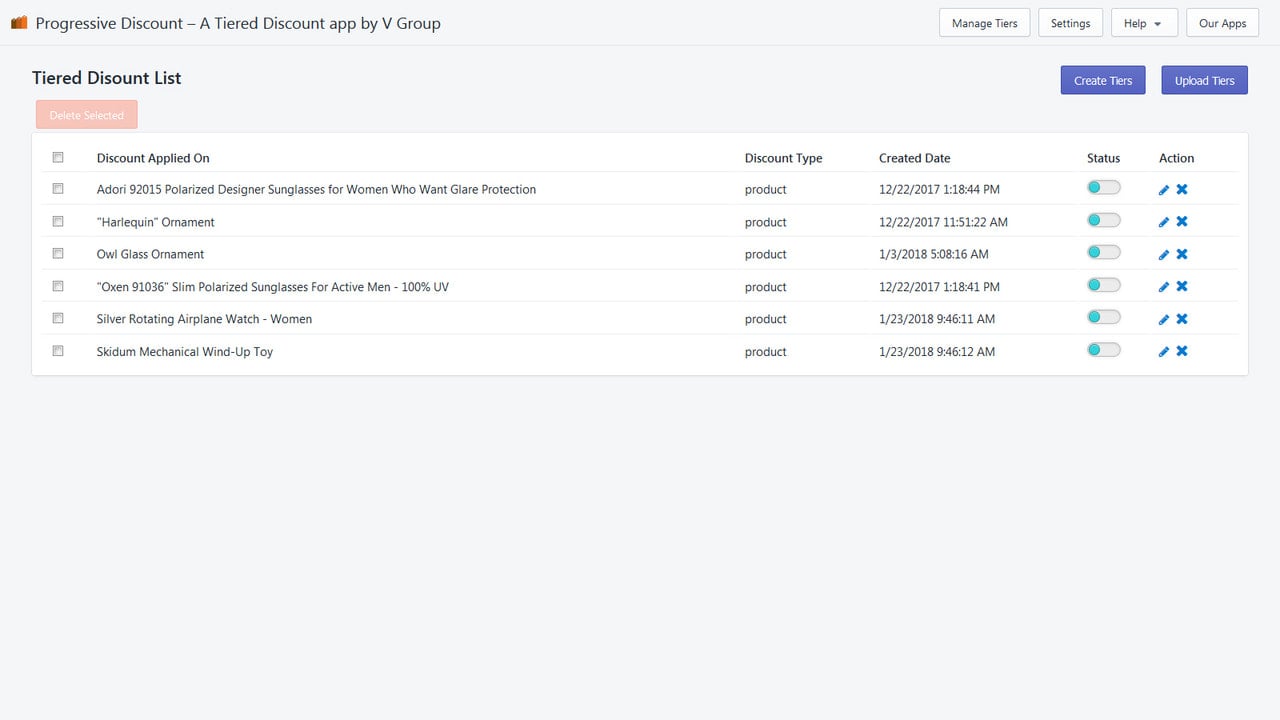This screenshot has width=1280, height=720.
Task: Click the Upload Tiers button
Action: click(1205, 80)
